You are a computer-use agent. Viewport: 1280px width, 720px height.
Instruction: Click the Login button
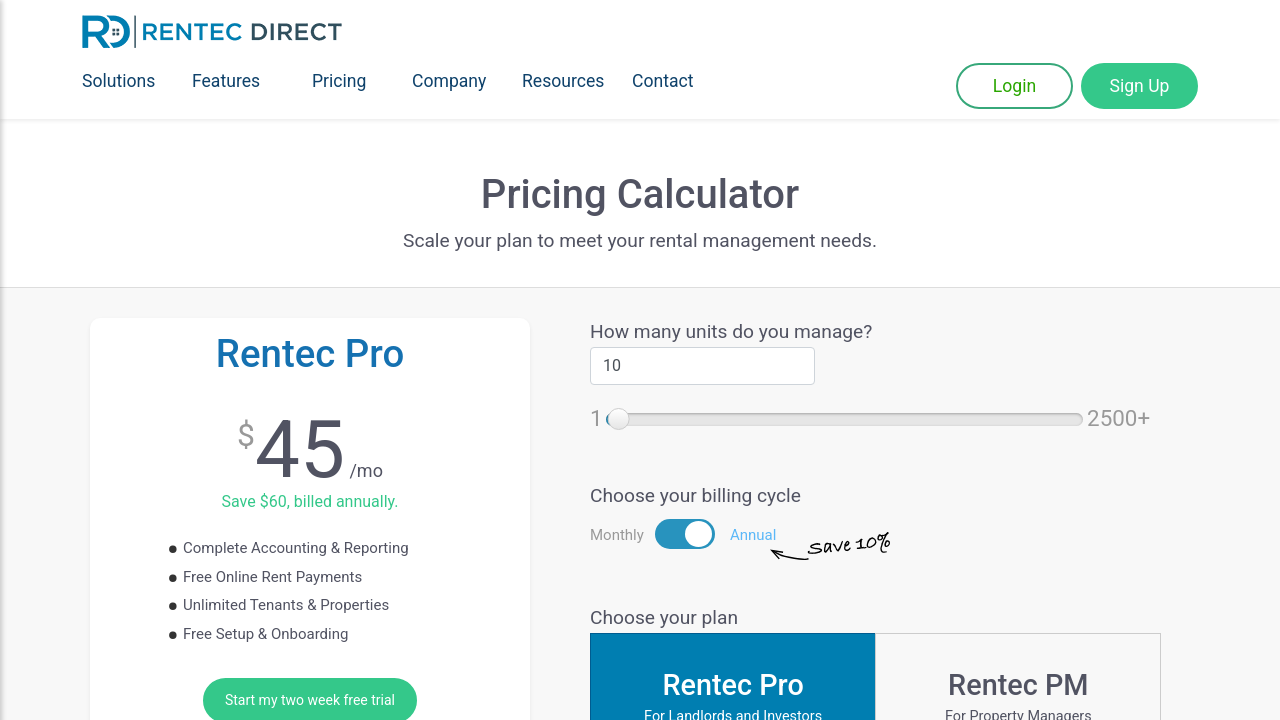tap(1014, 86)
